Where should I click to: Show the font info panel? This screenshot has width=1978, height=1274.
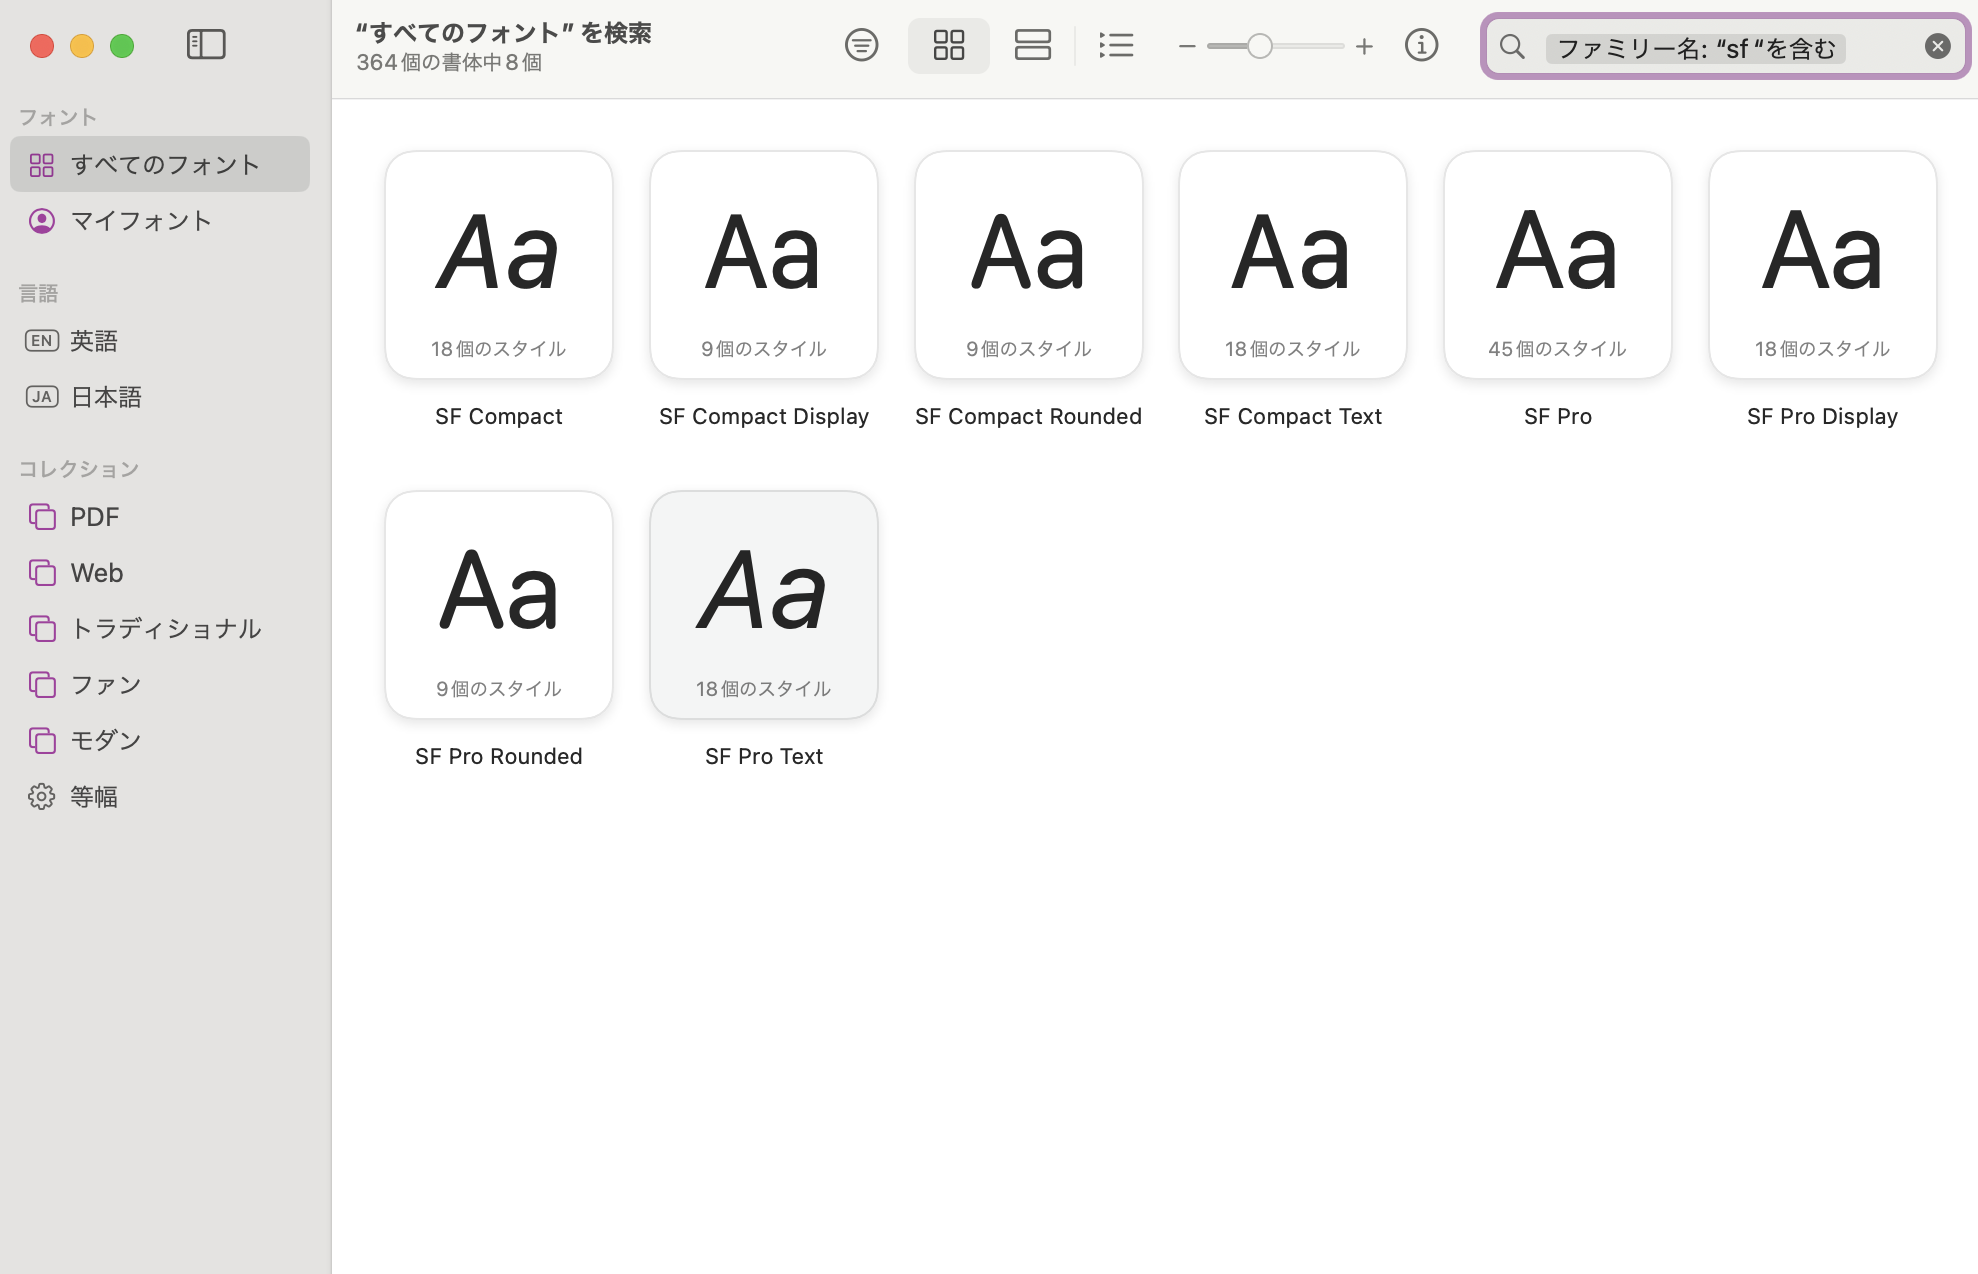(1421, 45)
